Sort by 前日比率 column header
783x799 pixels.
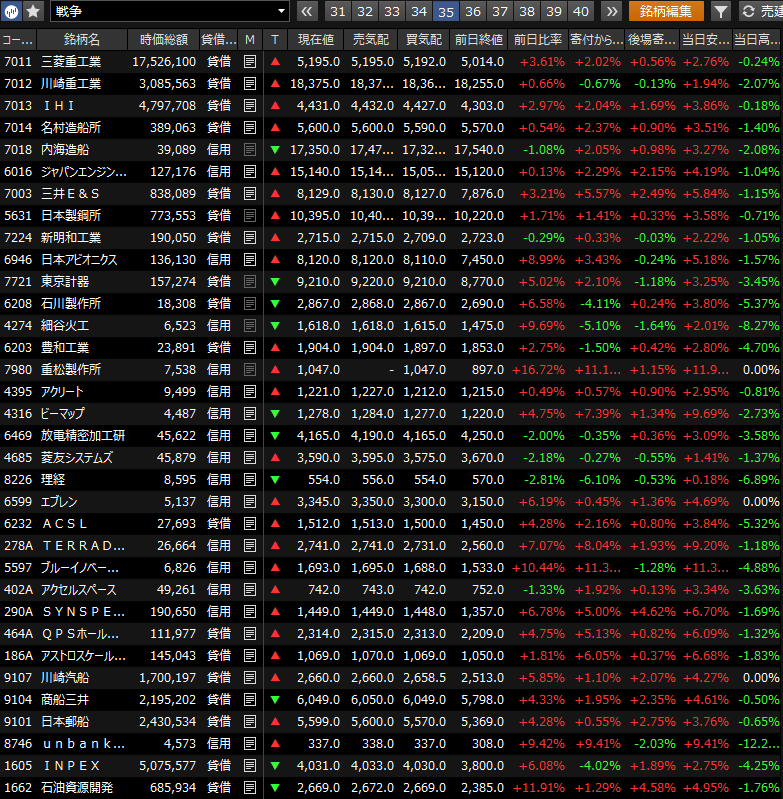(x=537, y=40)
